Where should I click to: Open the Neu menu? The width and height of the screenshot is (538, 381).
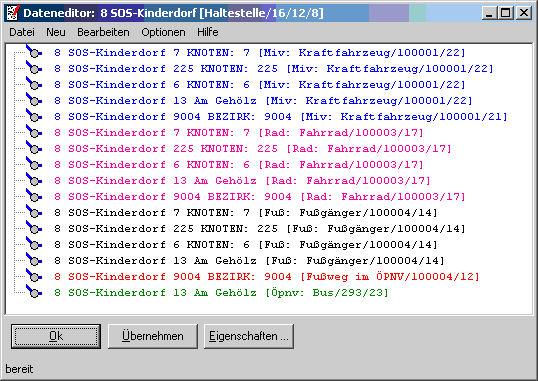point(56,32)
